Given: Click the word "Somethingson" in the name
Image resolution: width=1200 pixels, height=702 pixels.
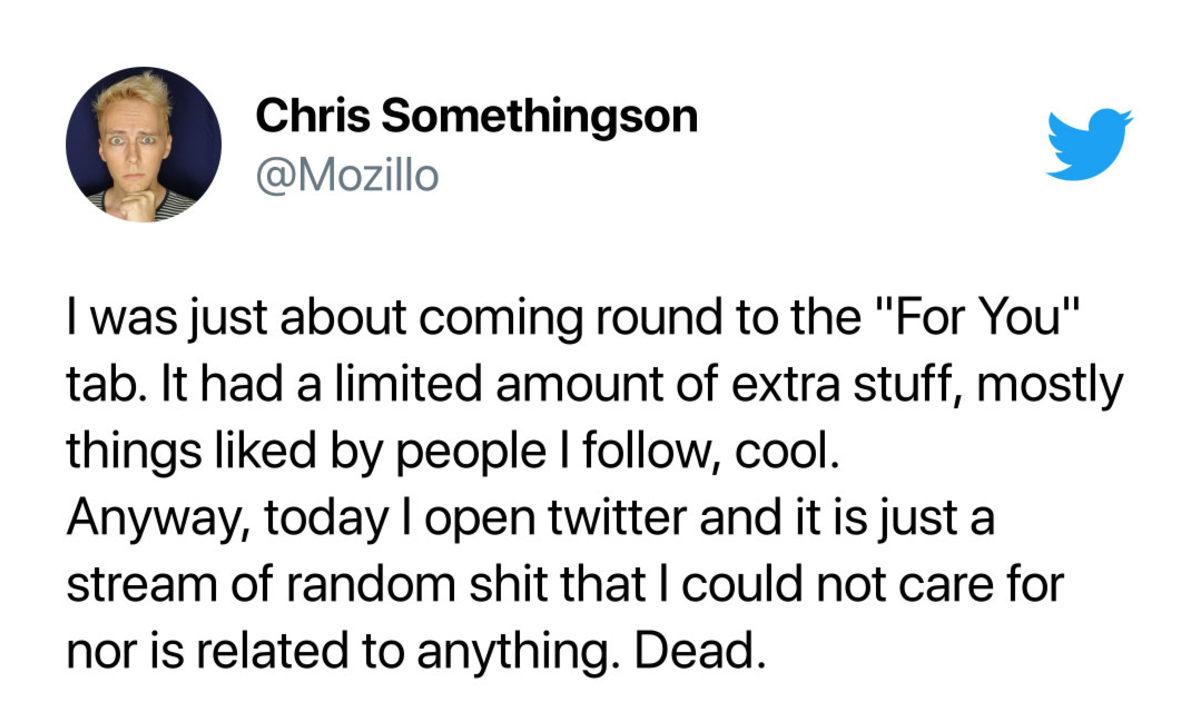Looking at the screenshot, I should click(540, 117).
